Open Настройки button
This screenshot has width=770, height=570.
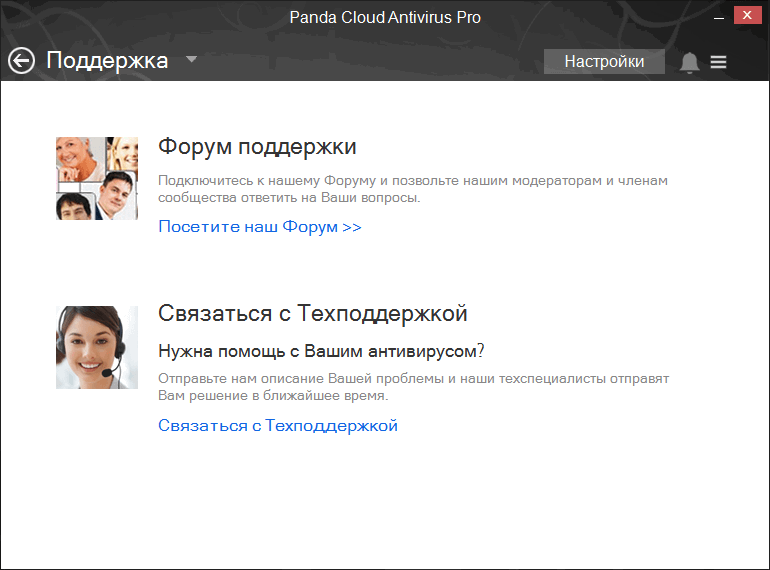tap(604, 61)
